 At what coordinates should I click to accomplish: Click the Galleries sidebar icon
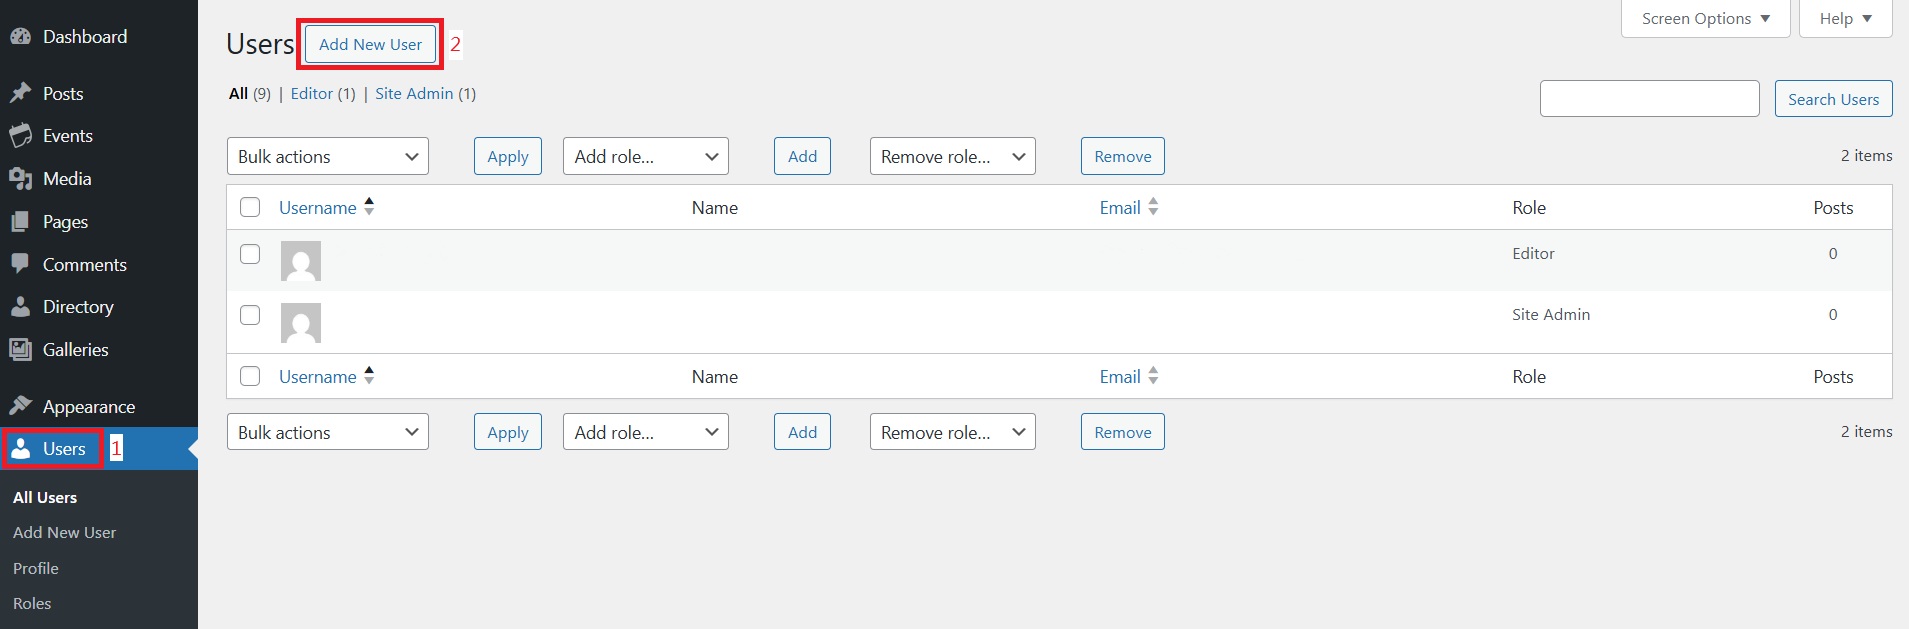tap(20, 350)
